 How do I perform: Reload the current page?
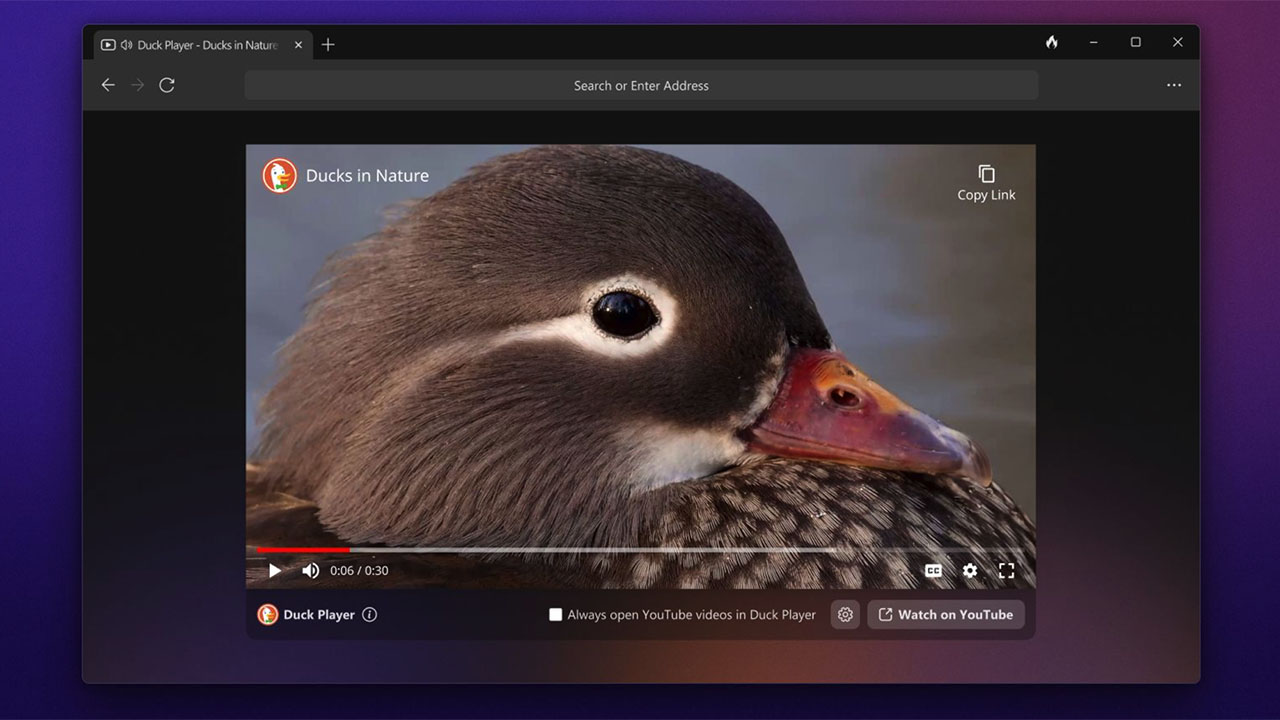(x=167, y=86)
